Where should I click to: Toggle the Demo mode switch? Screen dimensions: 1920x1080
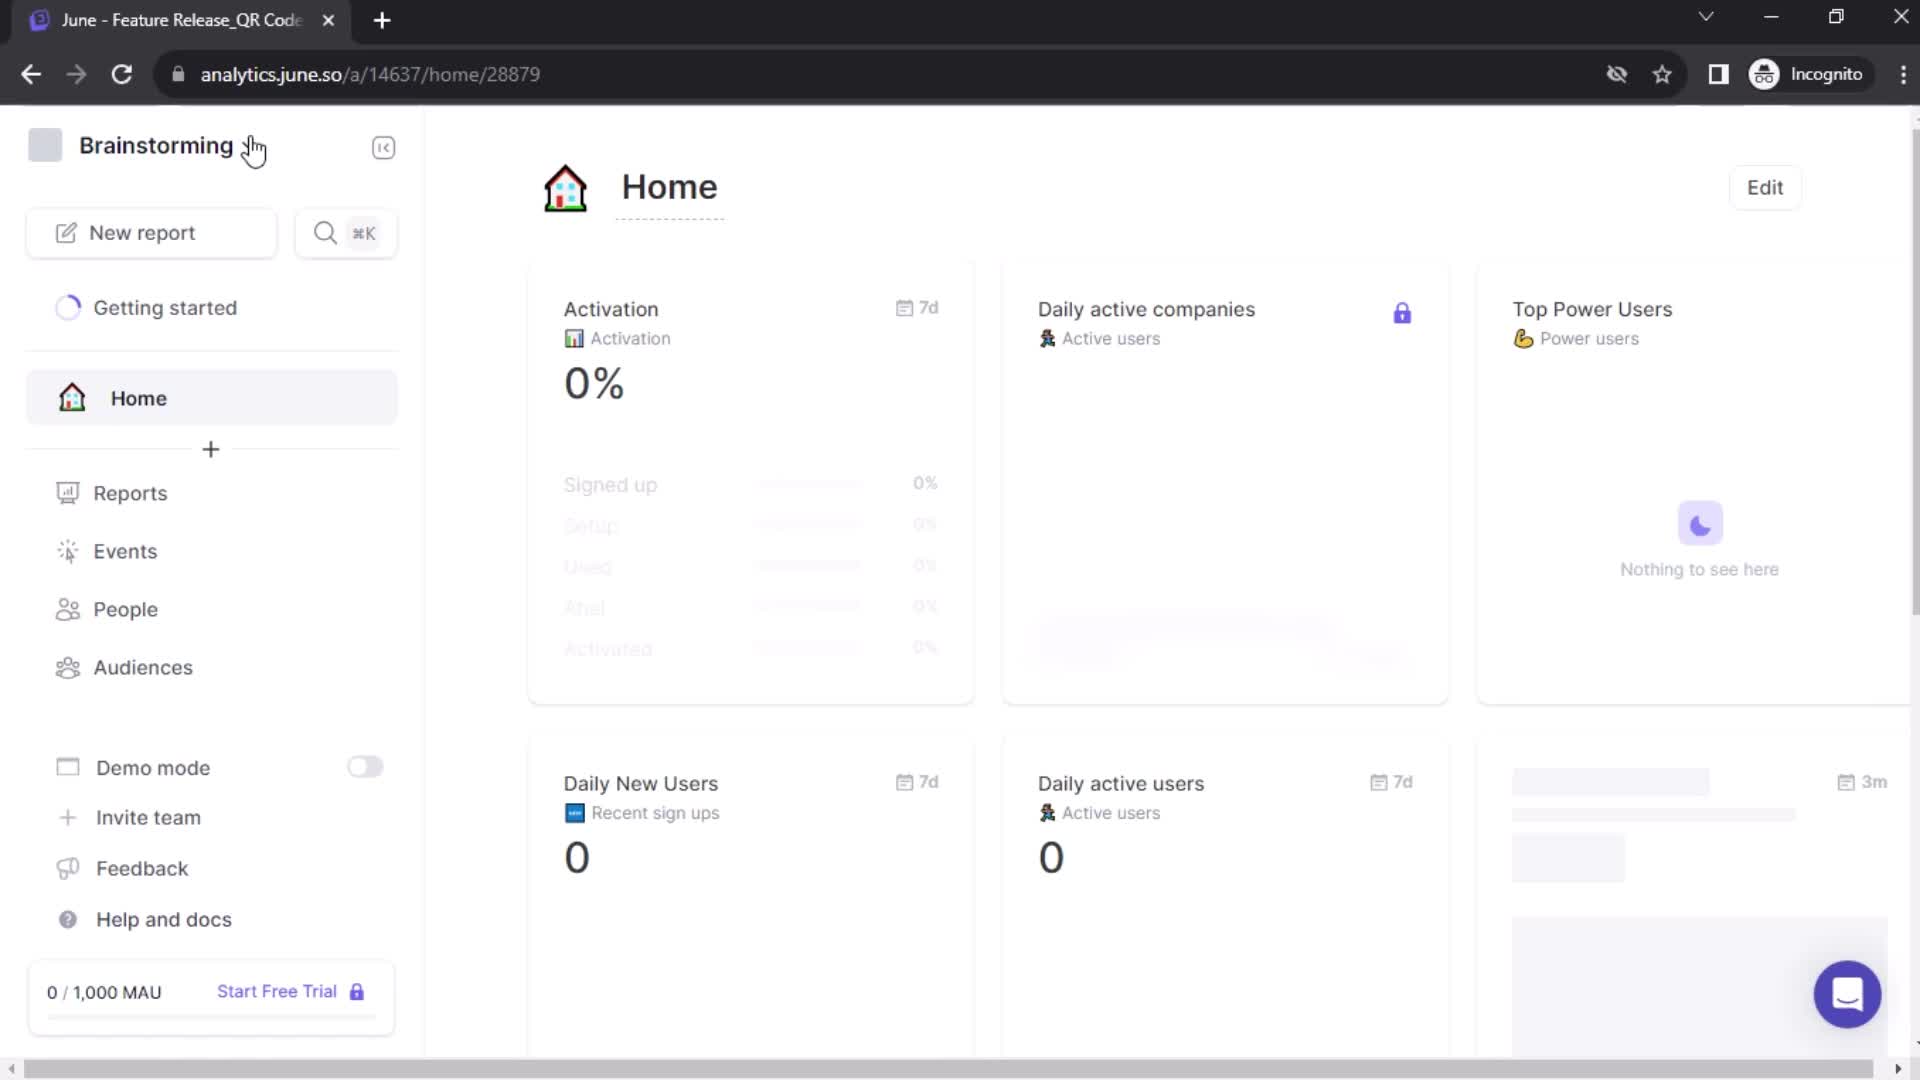point(365,767)
